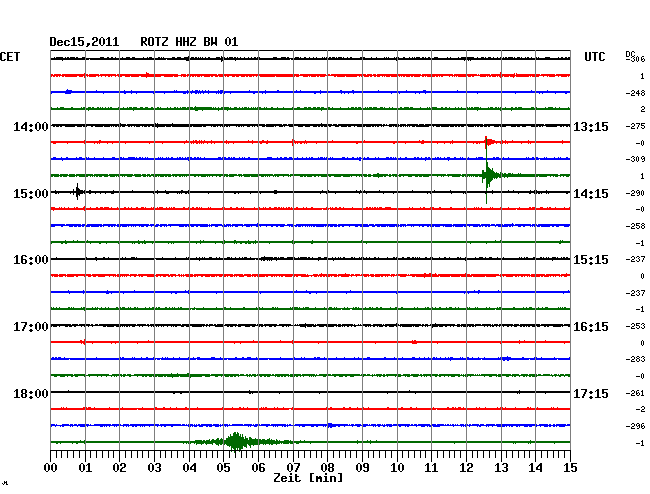
Task: Pick minute '07' on the time axis
Action: coord(293,467)
